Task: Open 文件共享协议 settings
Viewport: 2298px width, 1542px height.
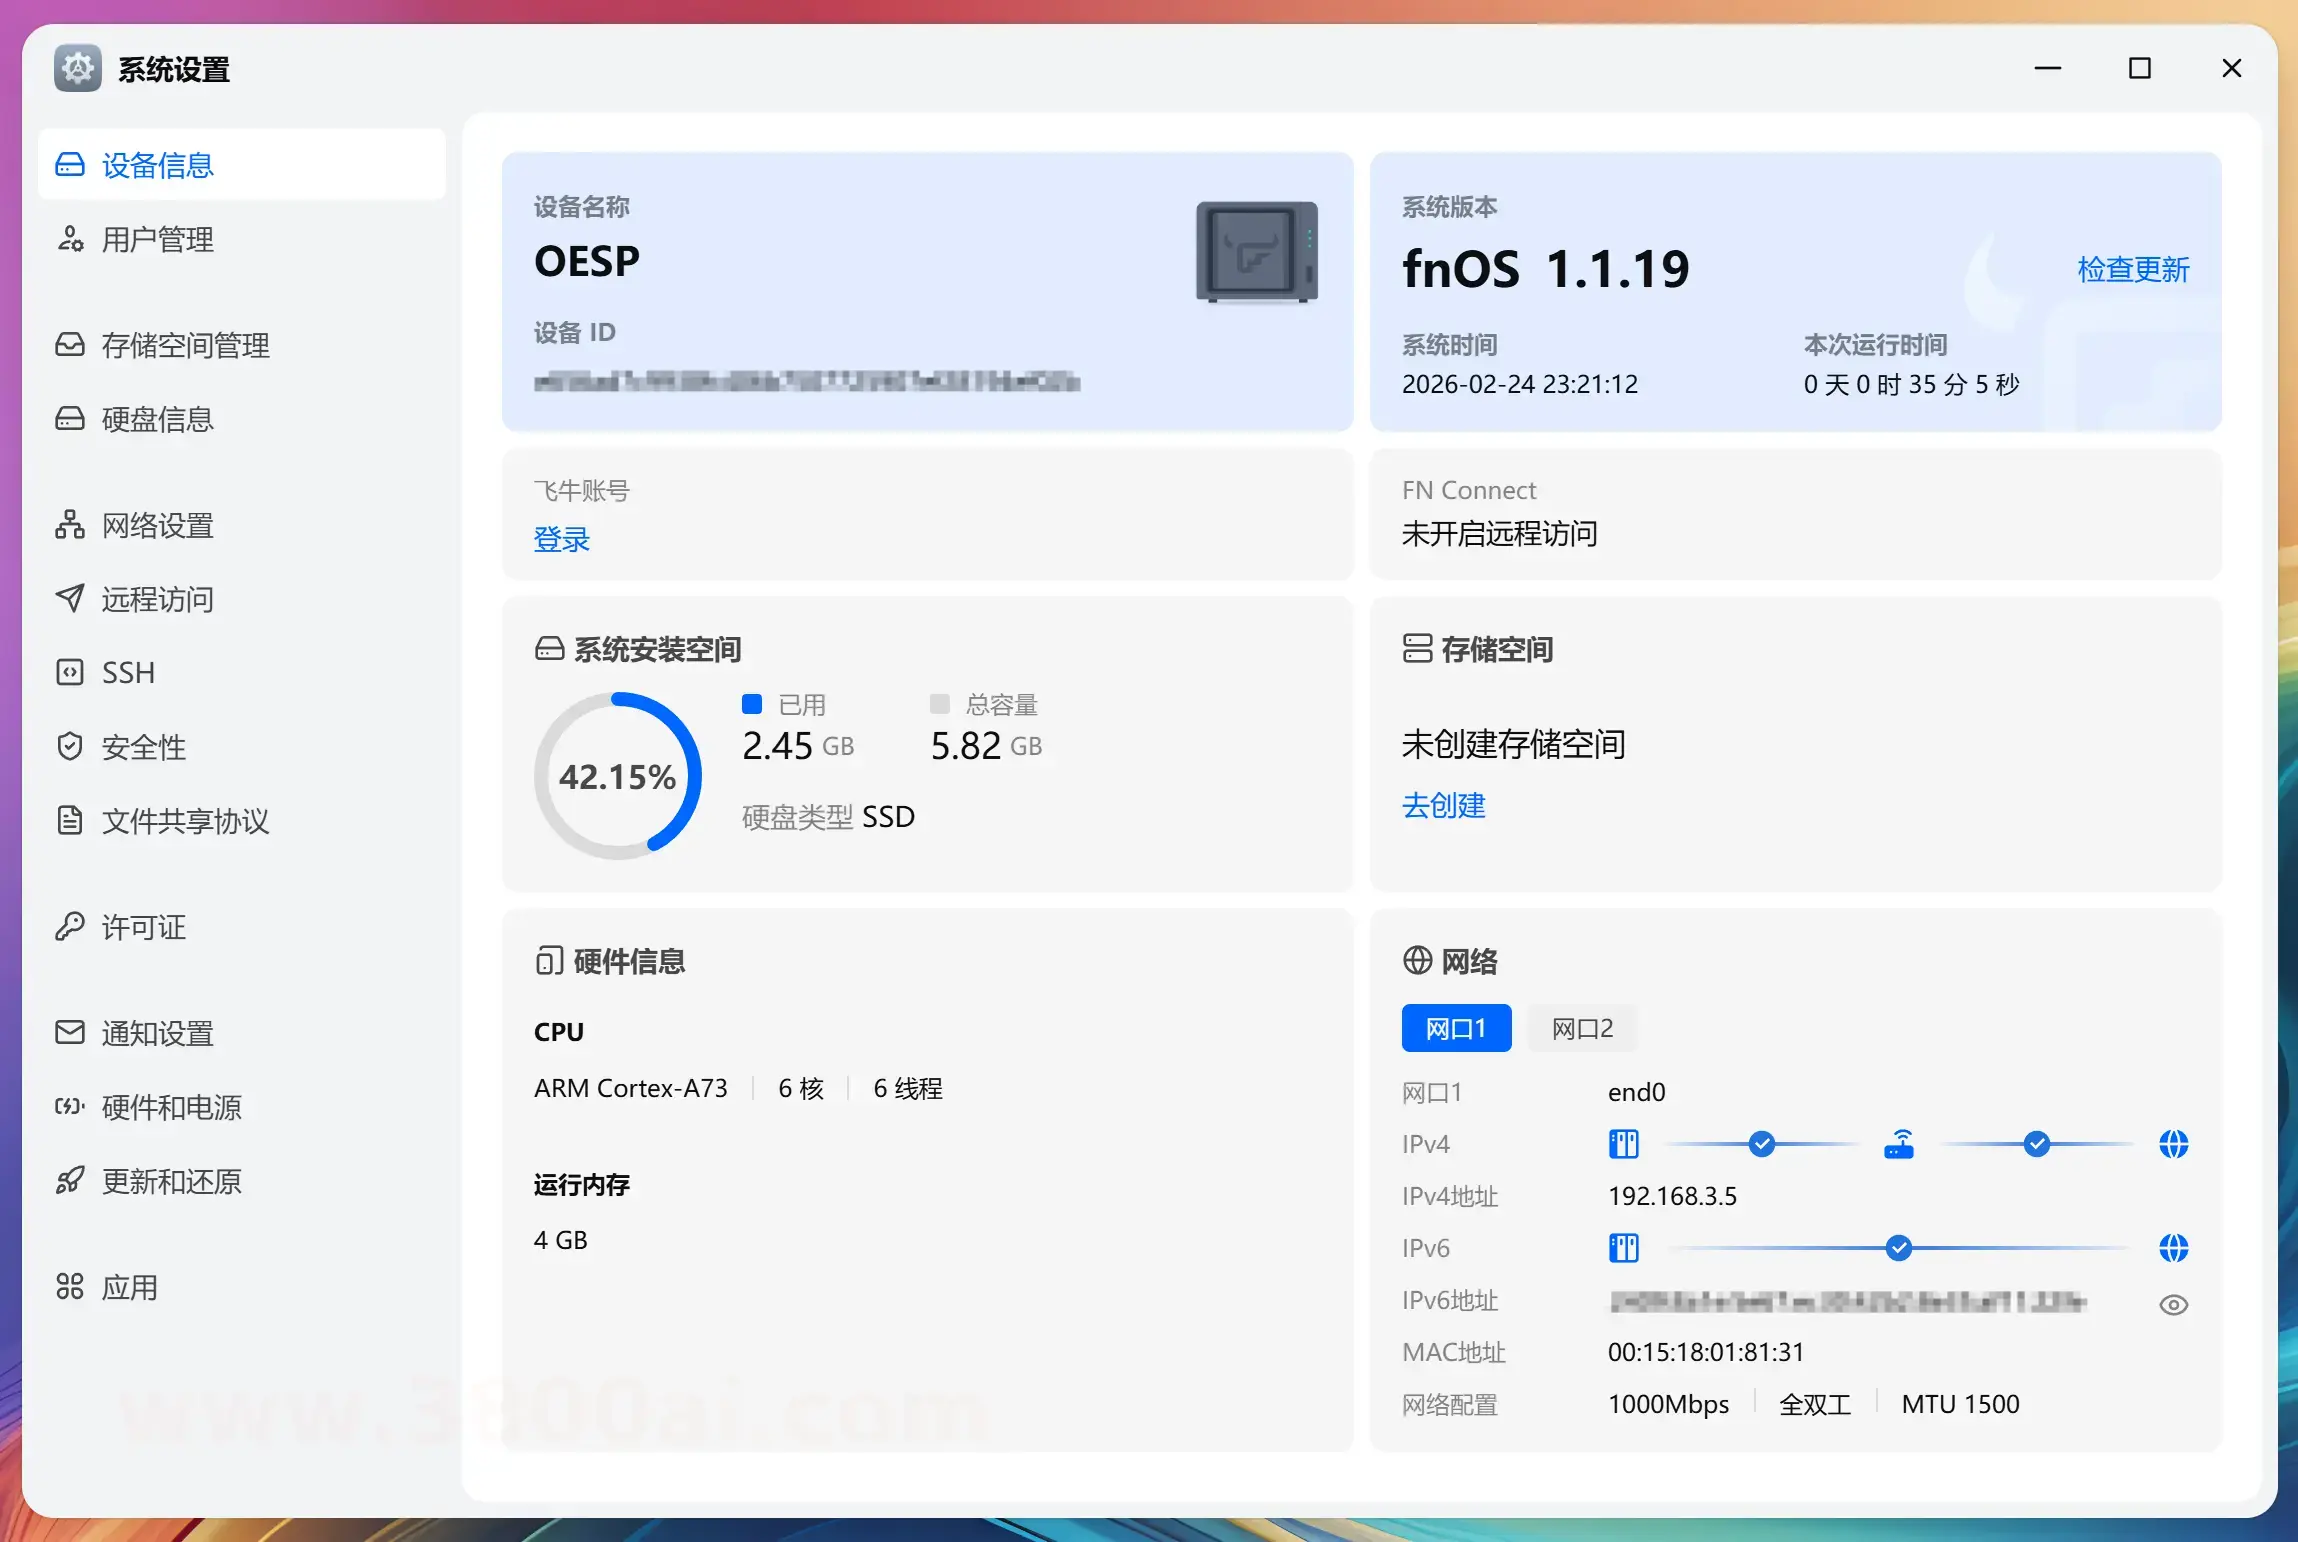Action: [186, 822]
